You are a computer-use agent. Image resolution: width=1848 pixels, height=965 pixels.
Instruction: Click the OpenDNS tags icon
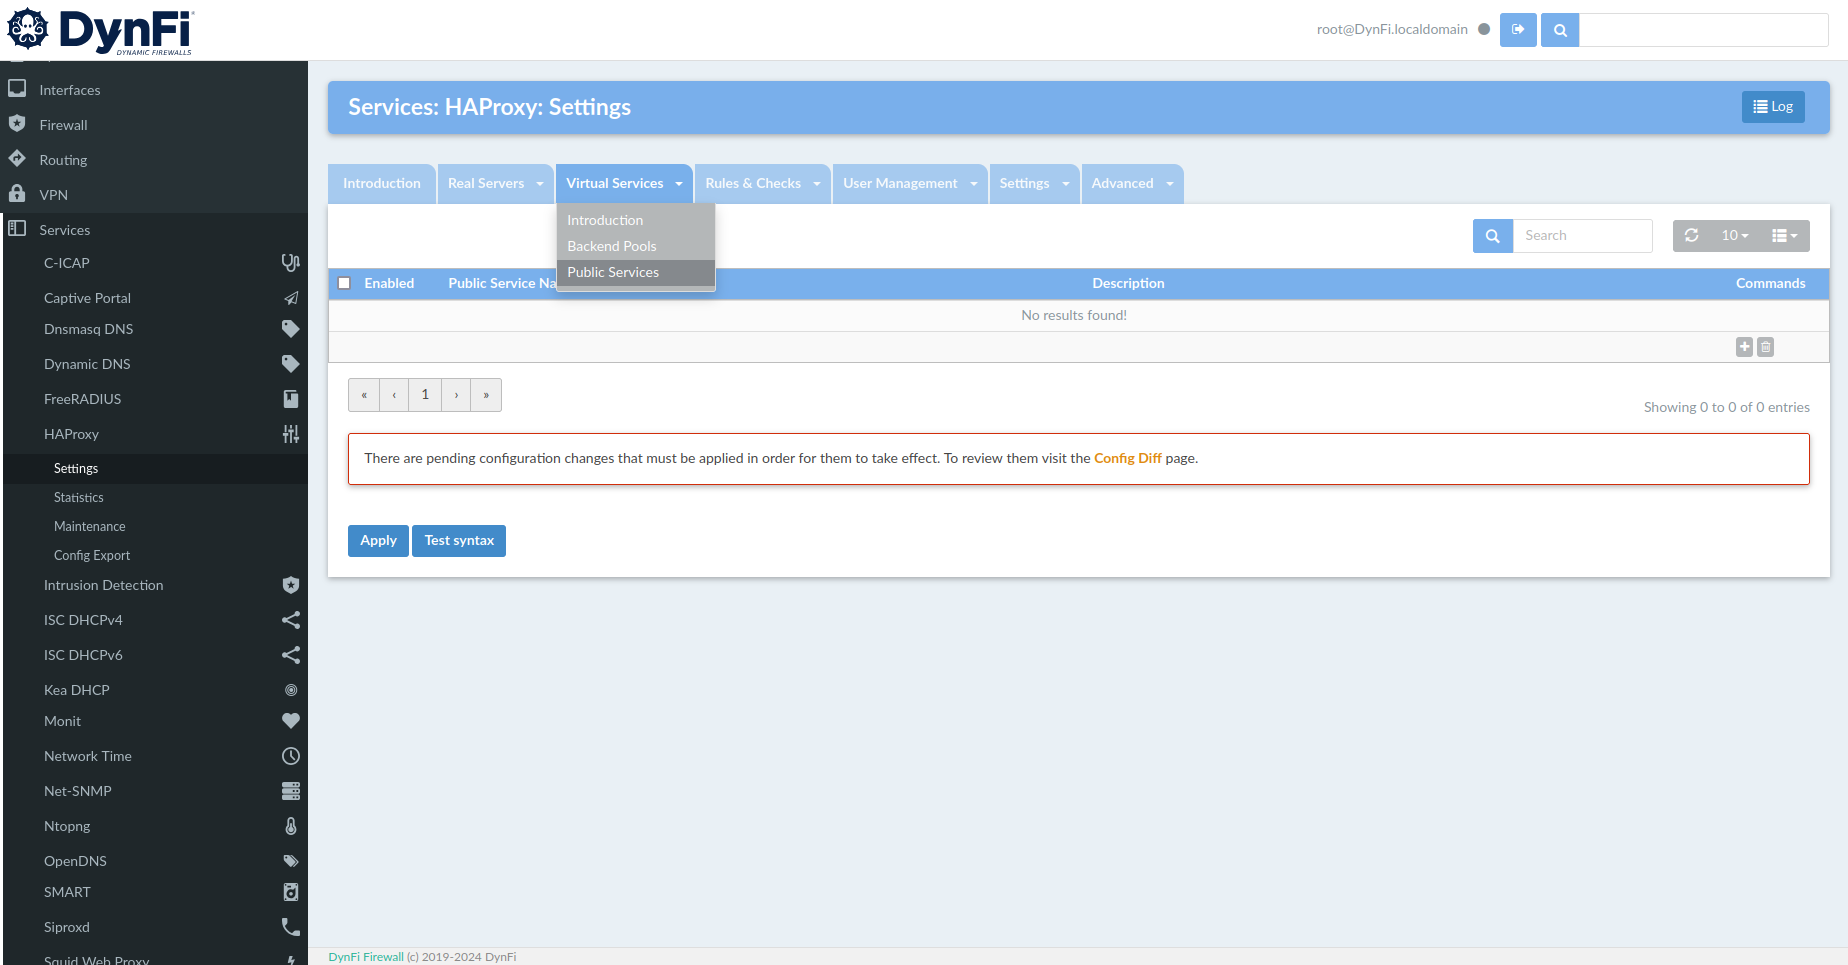click(x=290, y=861)
